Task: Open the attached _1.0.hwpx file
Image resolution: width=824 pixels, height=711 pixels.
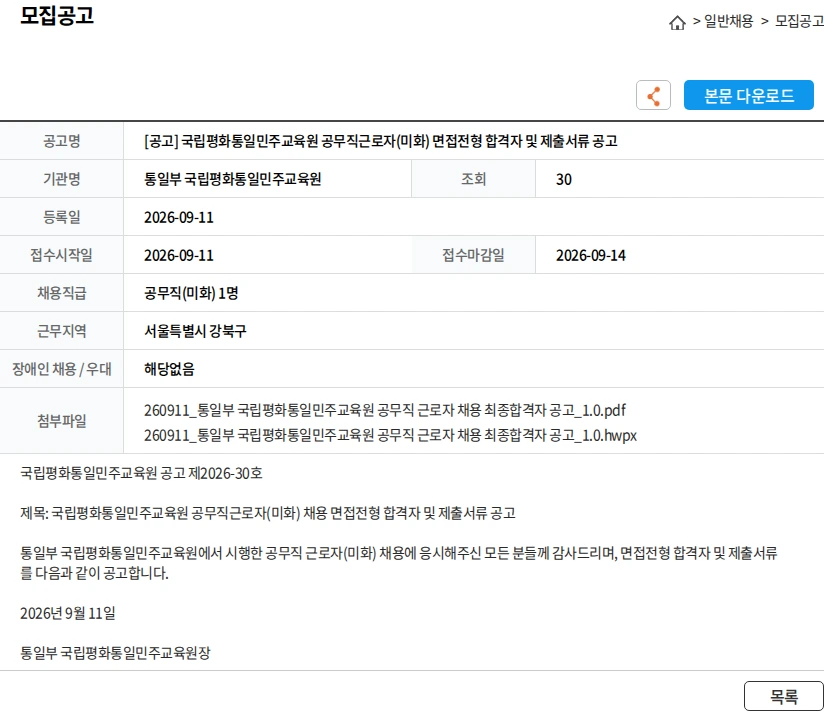Action: click(x=390, y=435)
